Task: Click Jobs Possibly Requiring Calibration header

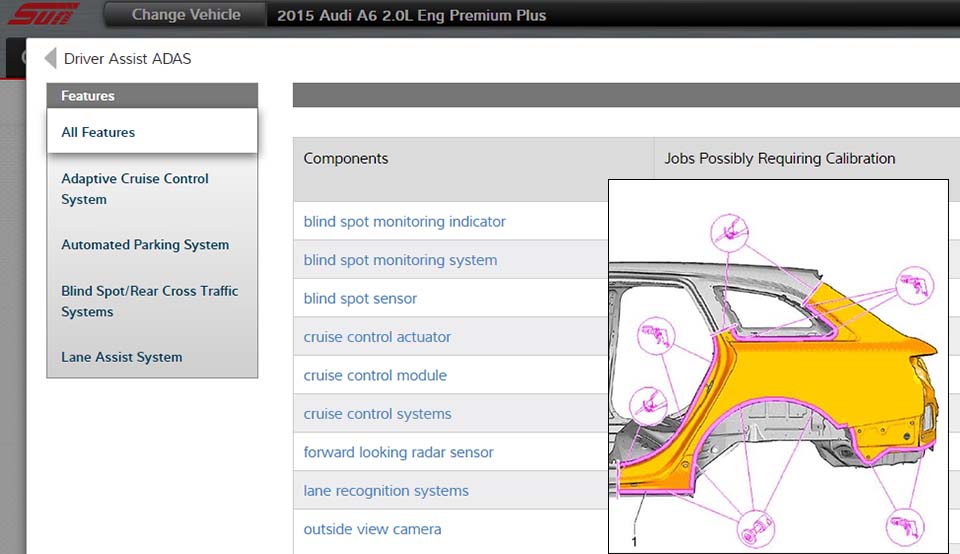Action: (780, 158)
